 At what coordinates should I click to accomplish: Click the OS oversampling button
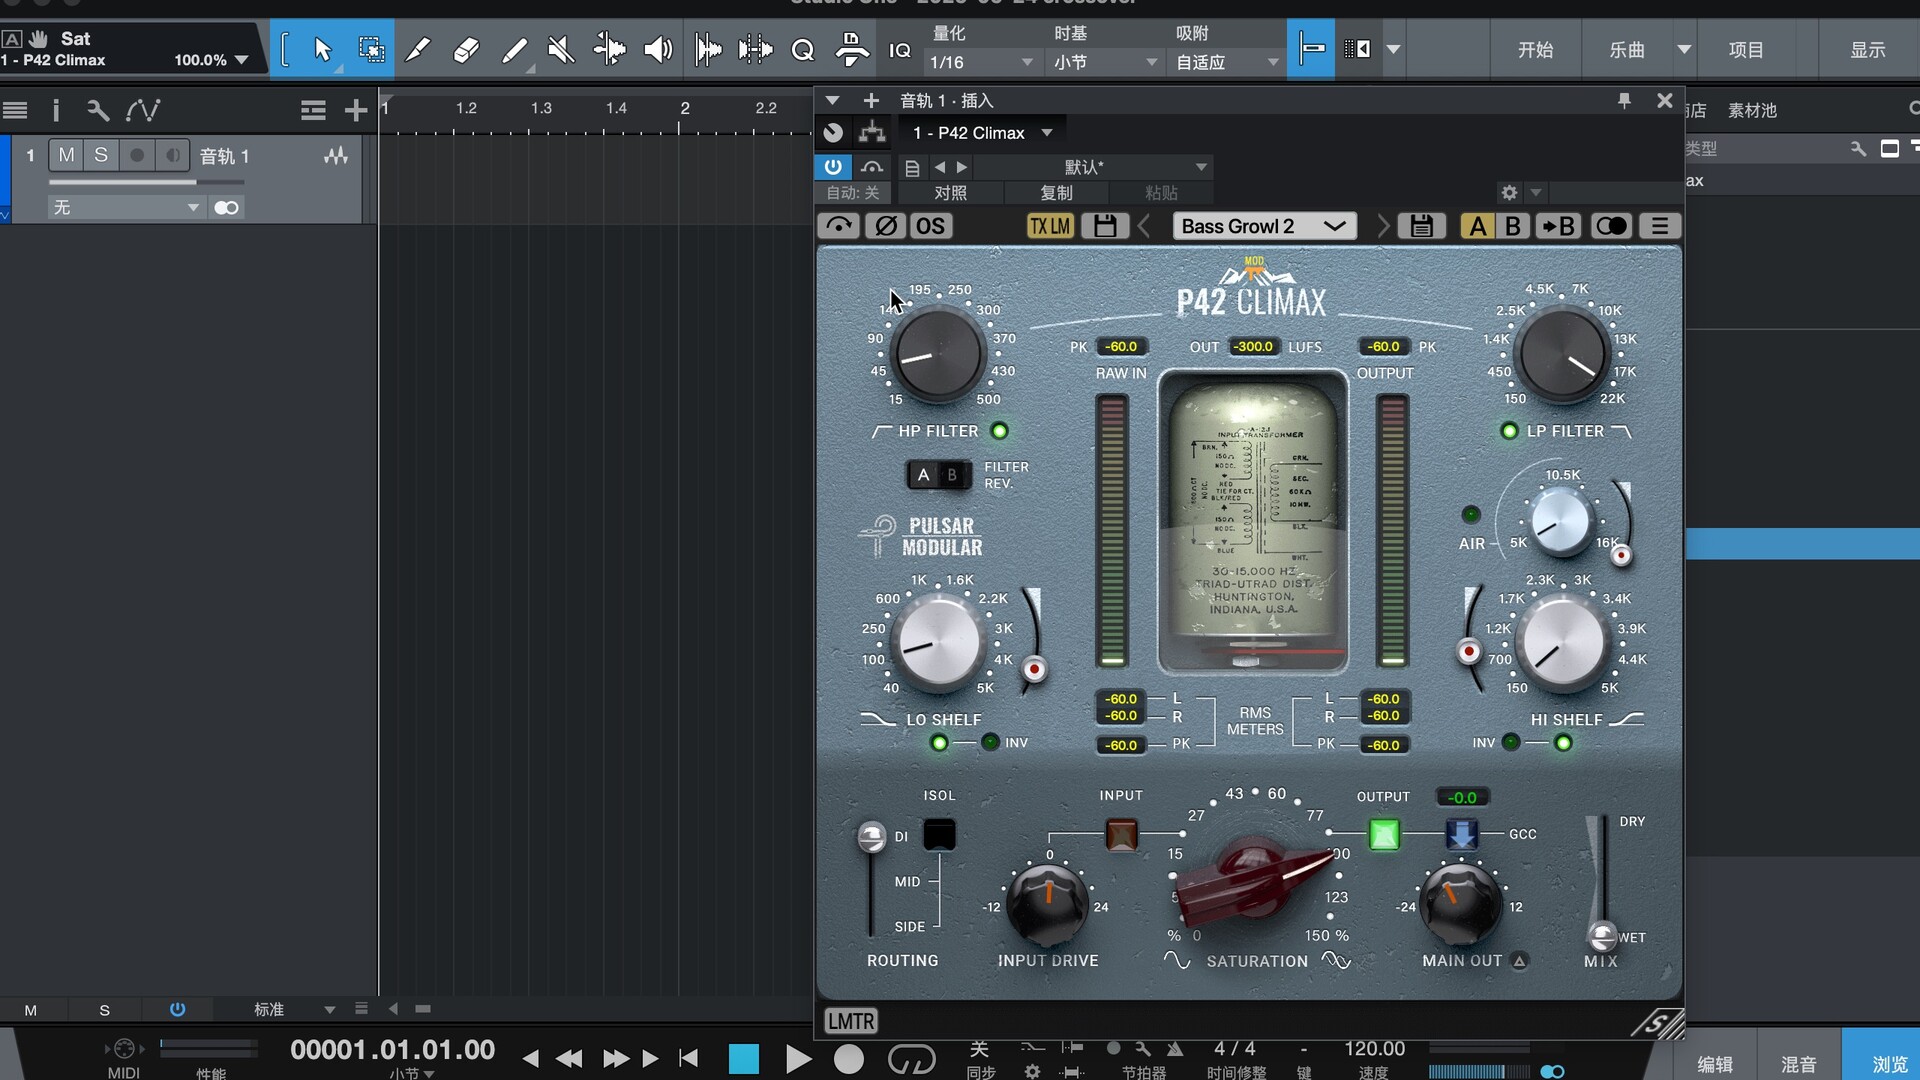pyautogui.click(x=930, y=226)
